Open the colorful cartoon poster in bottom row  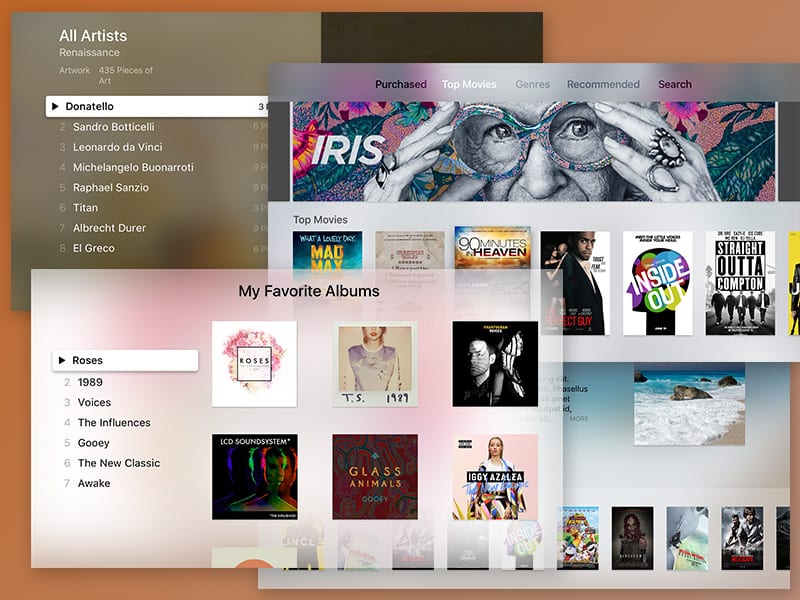pyautogui.click(x=578, y=538)
